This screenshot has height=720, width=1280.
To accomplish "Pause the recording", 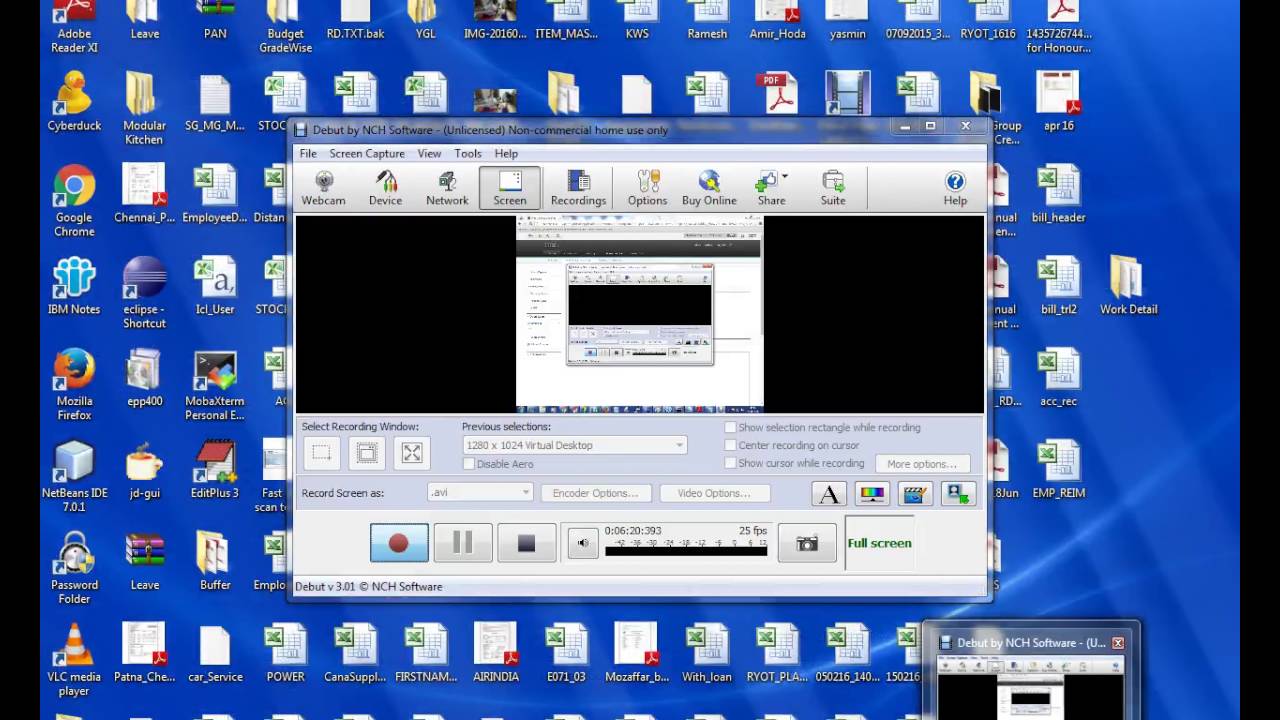I will pyautogui.click(x=463, y=543).
